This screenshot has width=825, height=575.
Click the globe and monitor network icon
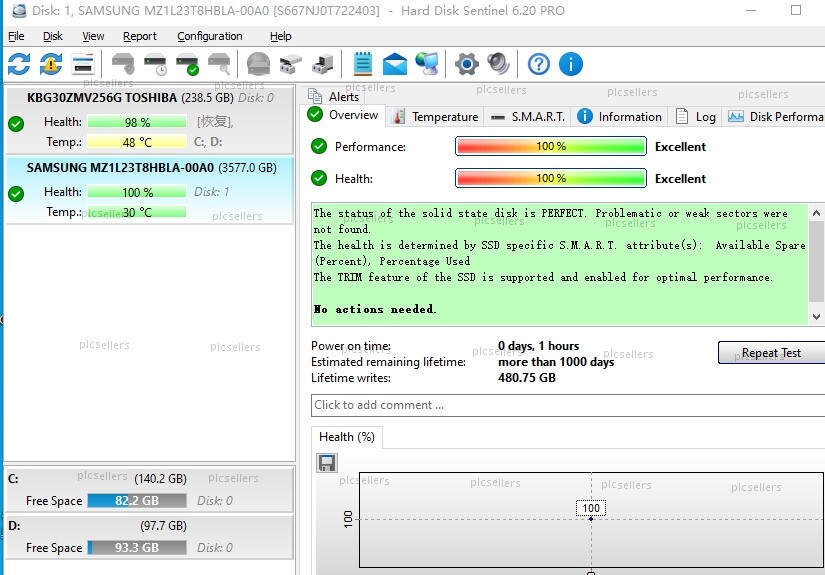click(x=427, y=64)
